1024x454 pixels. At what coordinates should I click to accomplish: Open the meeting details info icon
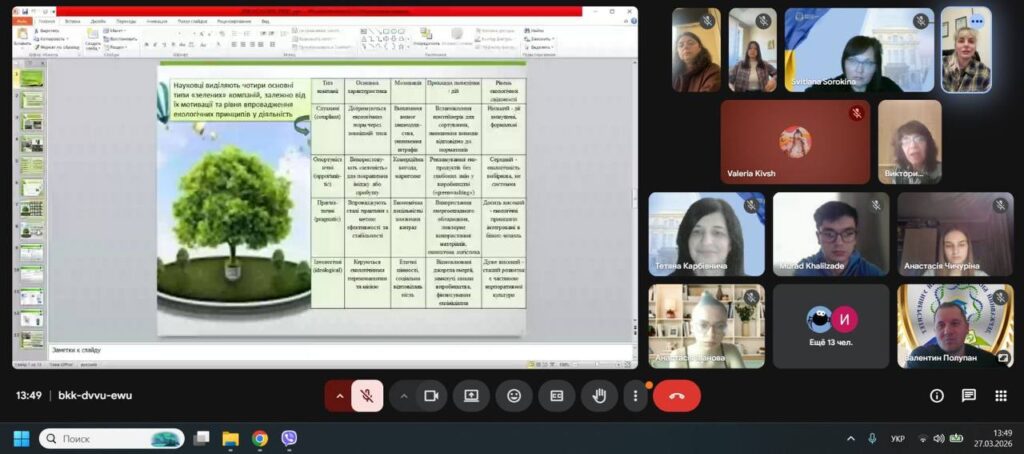pyautogui.click(x=937, y=396)
